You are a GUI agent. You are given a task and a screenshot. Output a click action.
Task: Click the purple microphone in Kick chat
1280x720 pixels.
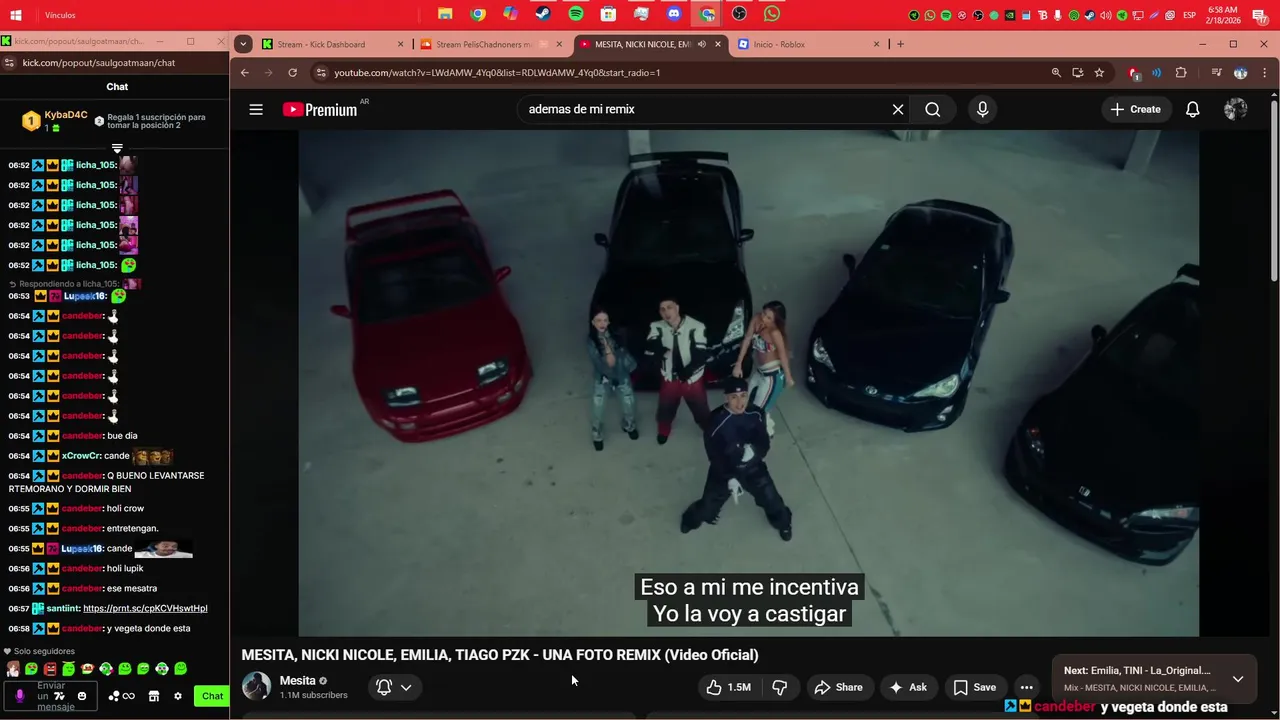tap(20, 696)
